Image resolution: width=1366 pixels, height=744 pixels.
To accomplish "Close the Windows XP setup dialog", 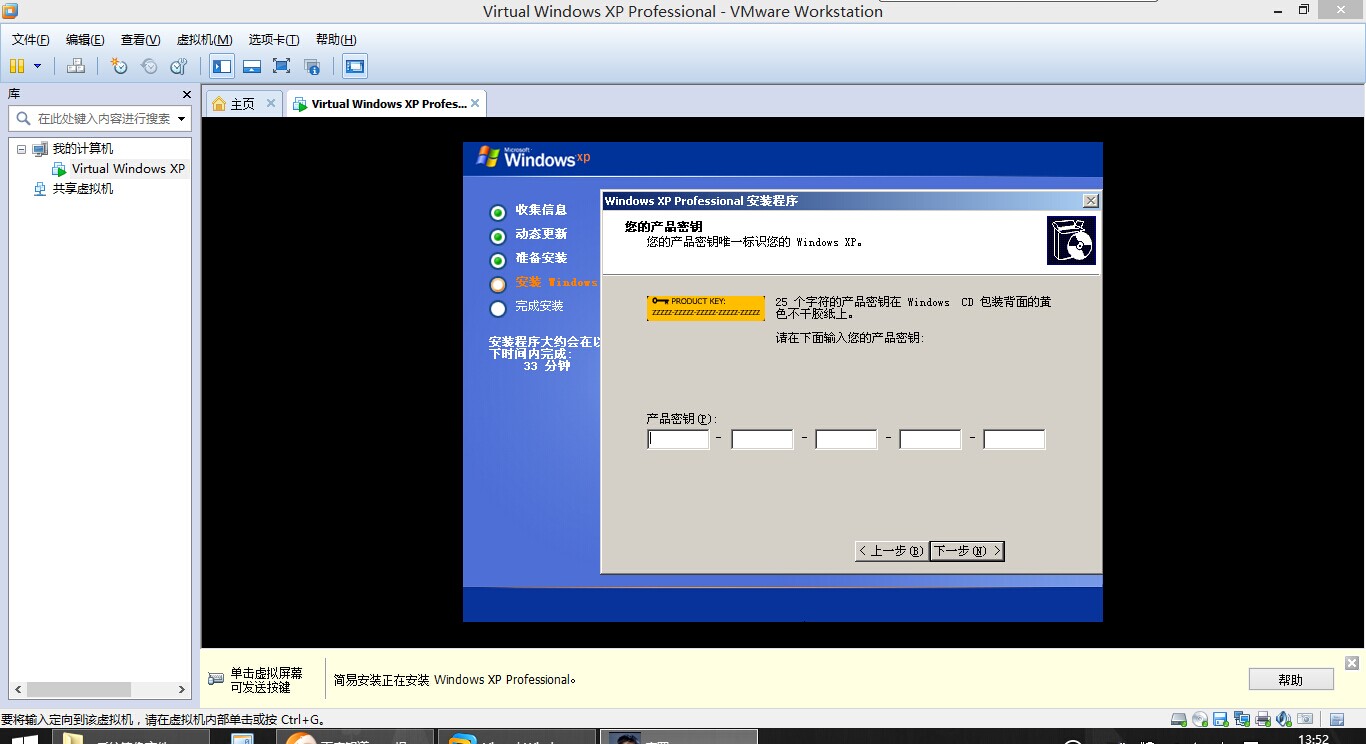I will coord(1090,201).
